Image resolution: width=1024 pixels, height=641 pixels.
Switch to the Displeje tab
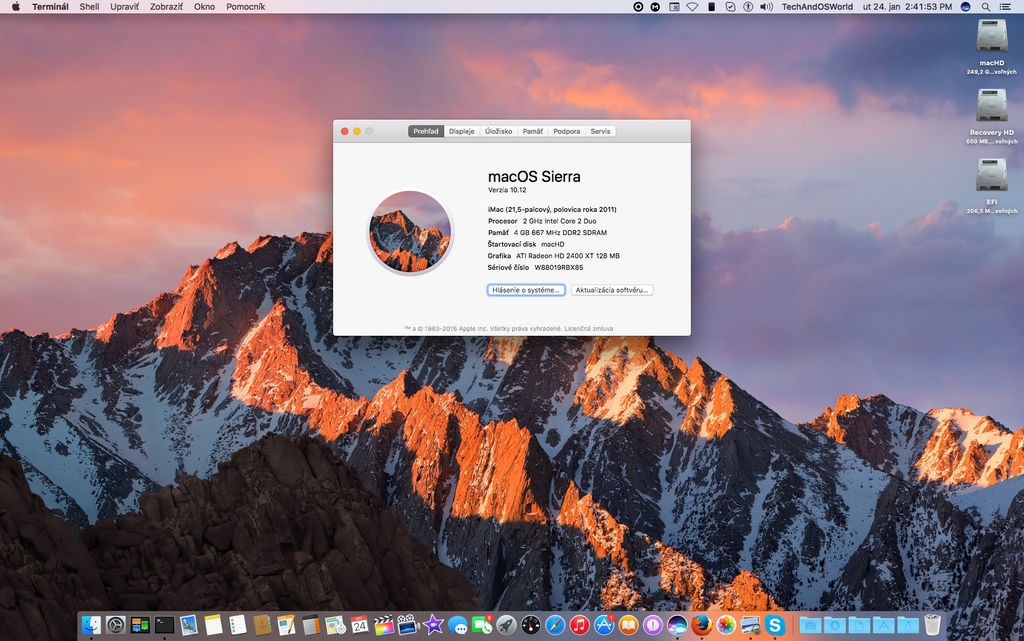tap(462, 131)
